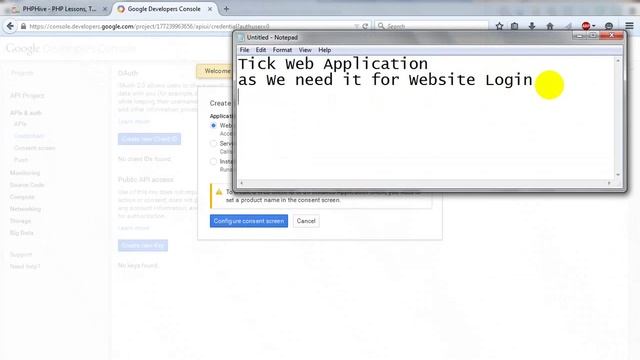Expand the Adblock Plus dropdown arrow

(x=594, y=26)
